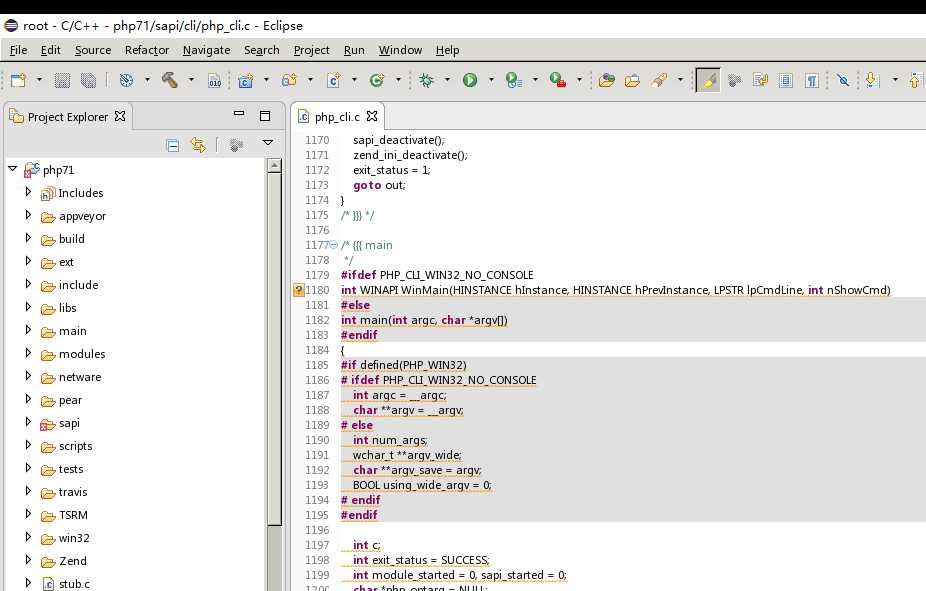Expand the Includes tree node
The height and width of the screenshot is (591, 926).
pos(28,192)
